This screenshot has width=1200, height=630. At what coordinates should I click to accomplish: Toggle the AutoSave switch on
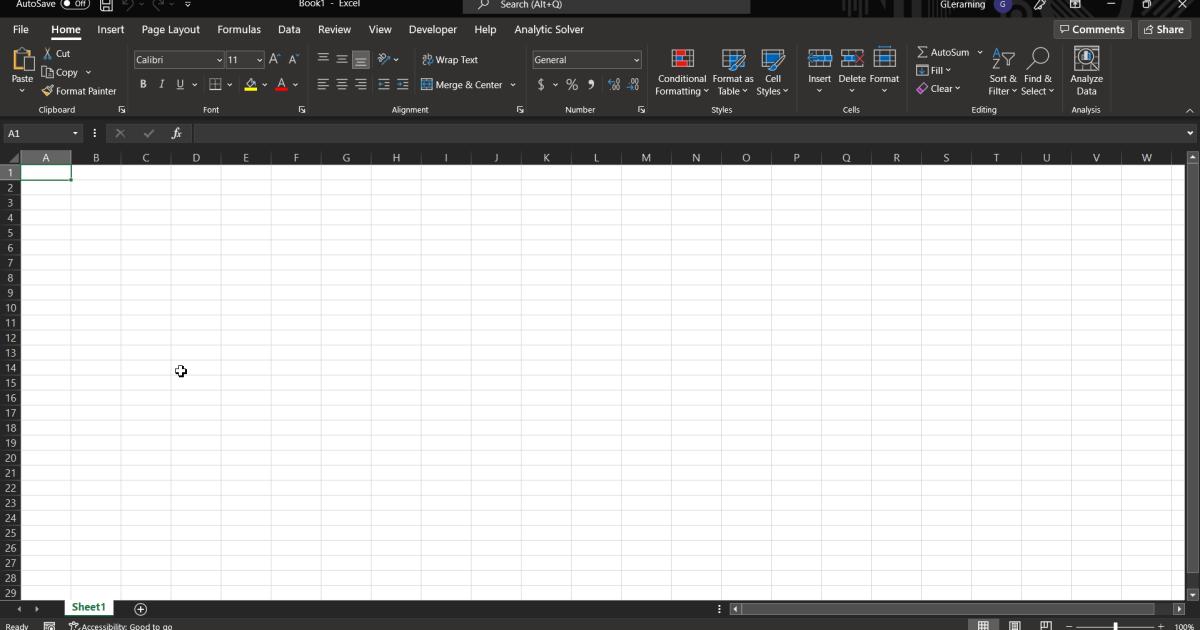[x=70, y=4]
